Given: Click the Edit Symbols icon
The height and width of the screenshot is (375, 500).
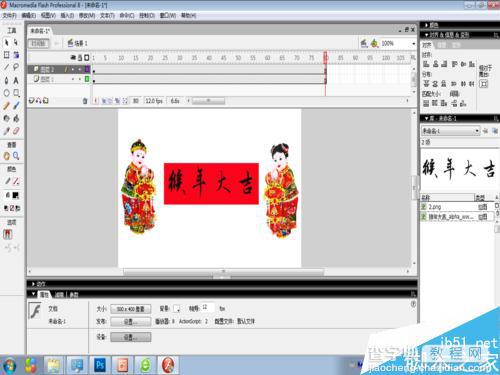Looking at the screenshot, I should (x=375, y=43).
